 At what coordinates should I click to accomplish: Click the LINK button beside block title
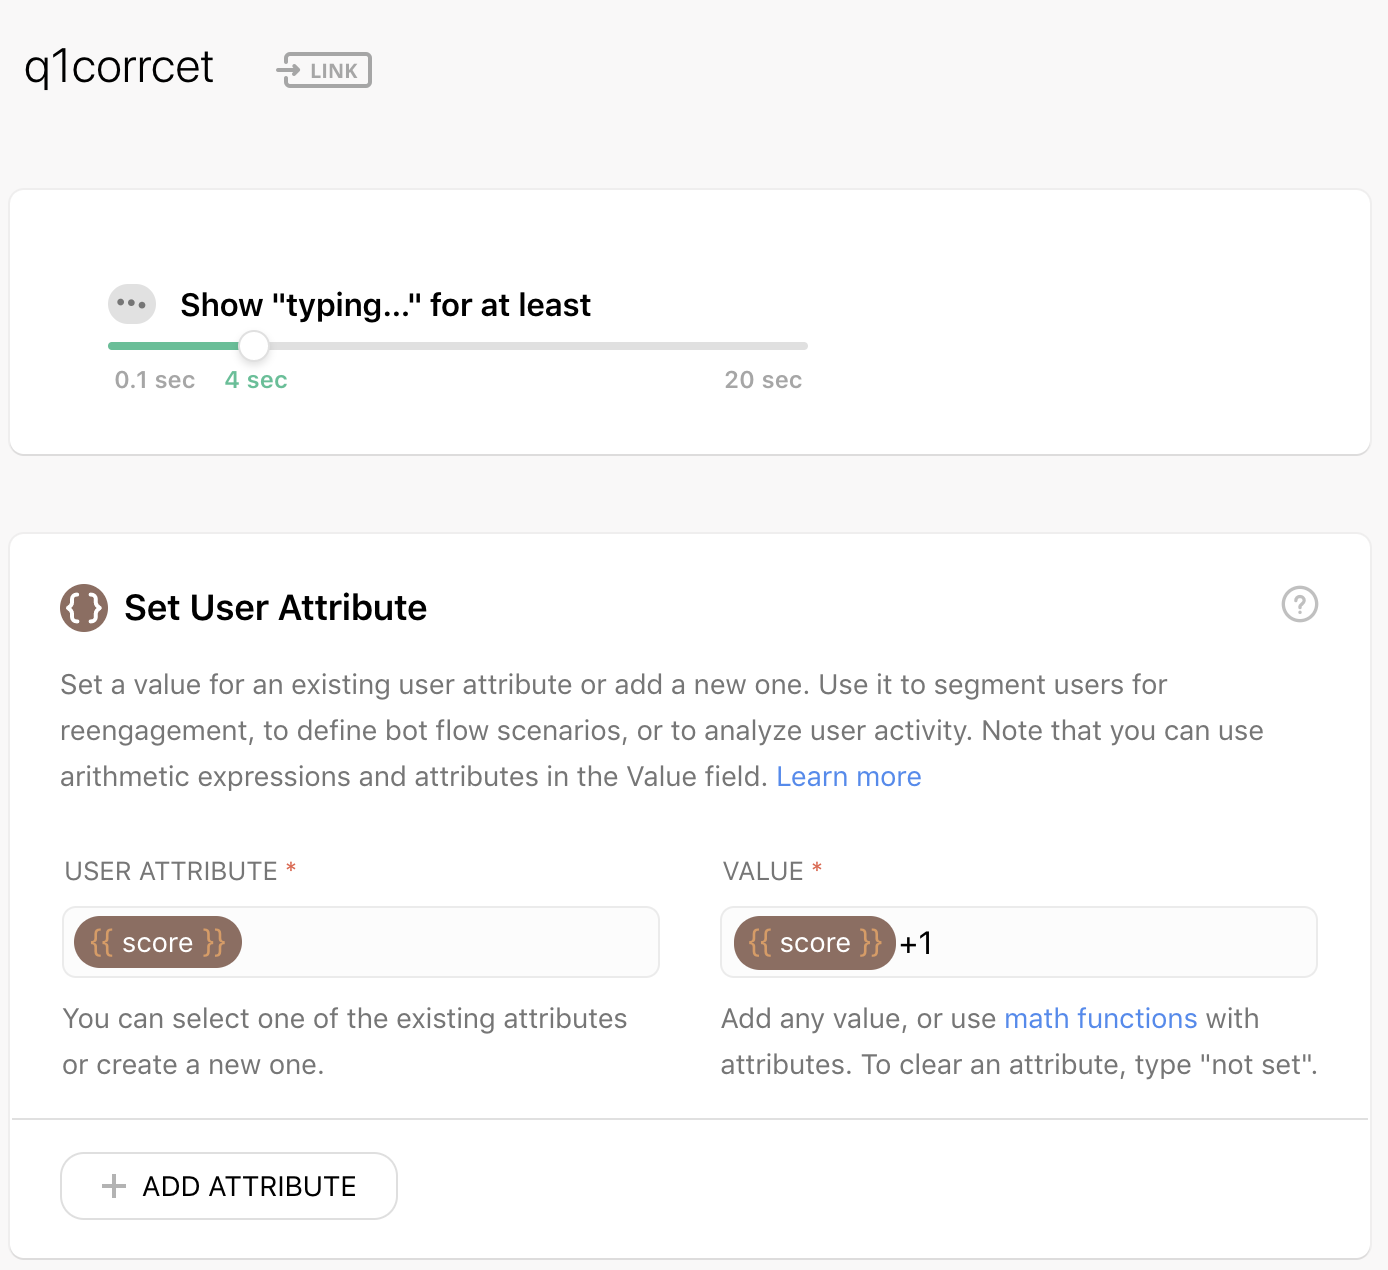click(x=323, y=70)
